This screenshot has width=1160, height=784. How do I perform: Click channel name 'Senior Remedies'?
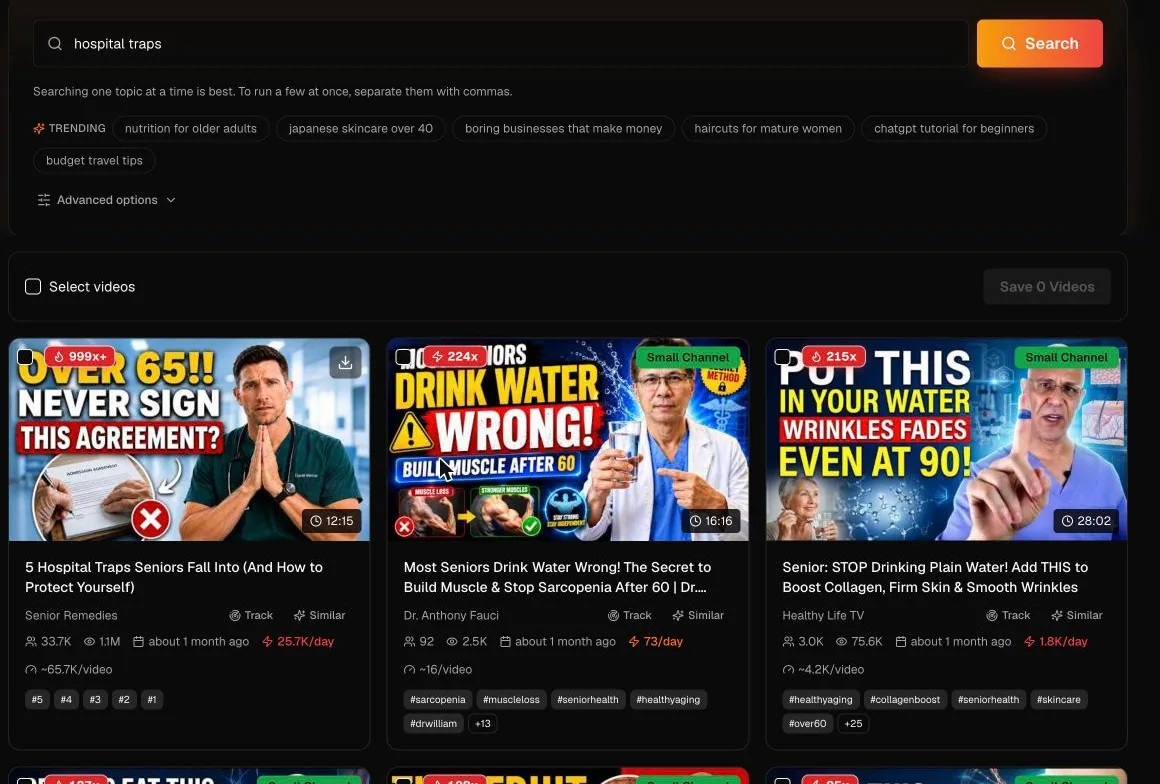71,615
